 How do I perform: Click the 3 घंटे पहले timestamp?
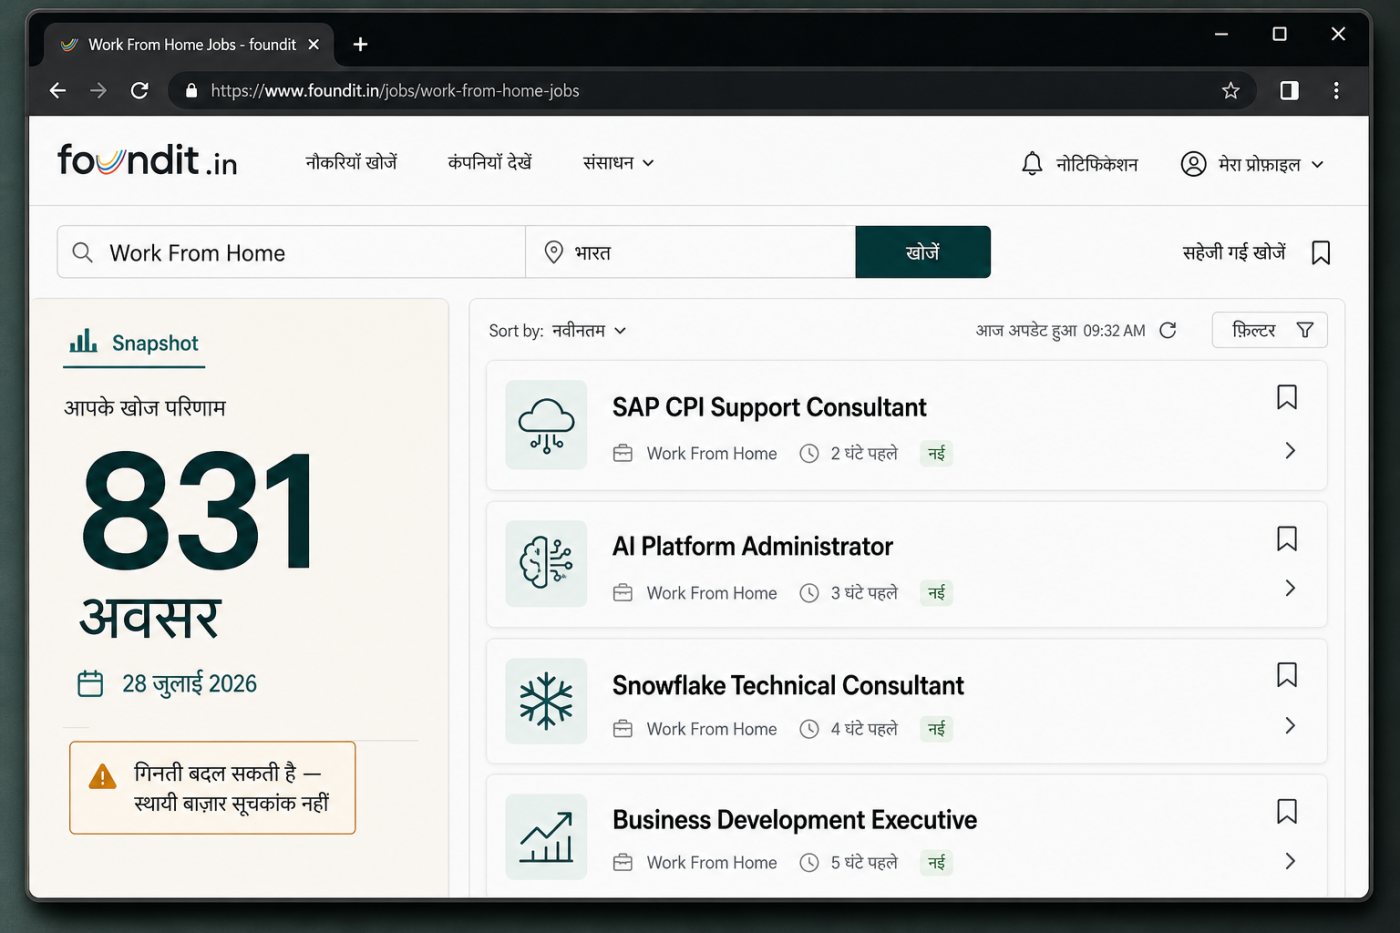point(864,593)
